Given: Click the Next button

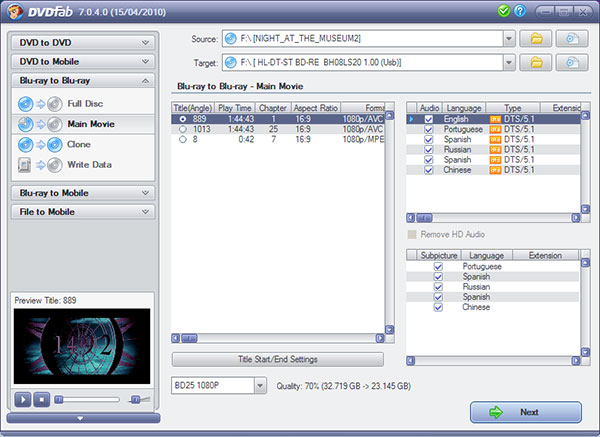Looking at the screenshot, I should pos(526,412).
